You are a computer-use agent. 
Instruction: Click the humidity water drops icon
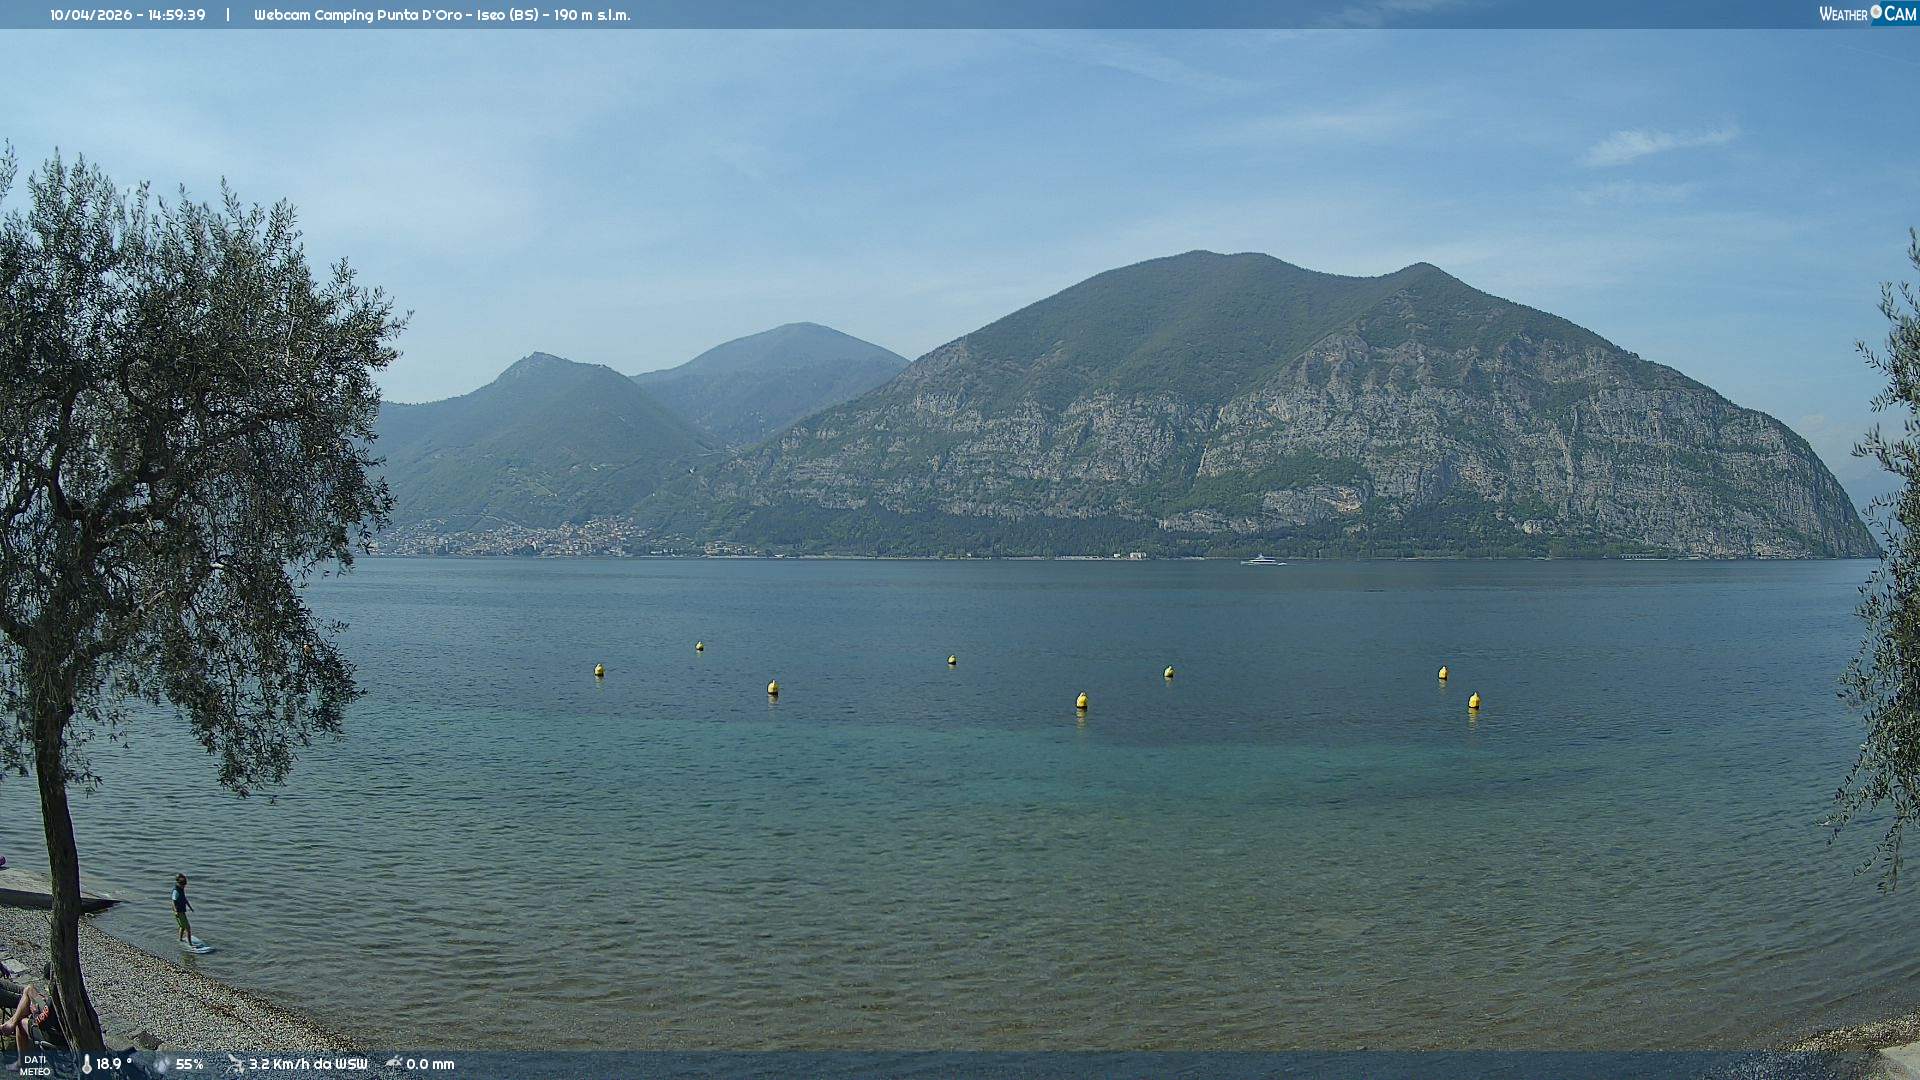[x=162, y=1064]
